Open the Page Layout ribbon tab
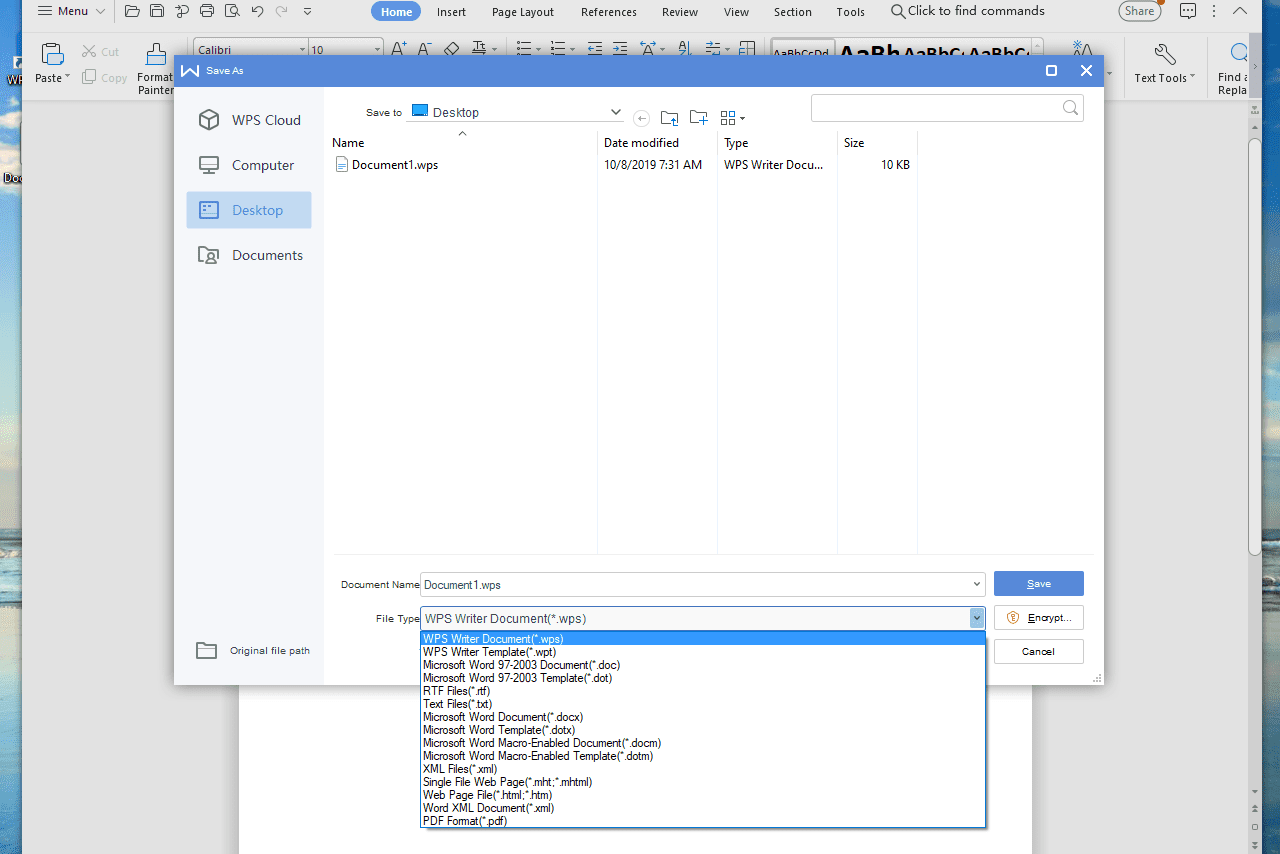This screenshot has height=854, width=1280. (523, 12)
